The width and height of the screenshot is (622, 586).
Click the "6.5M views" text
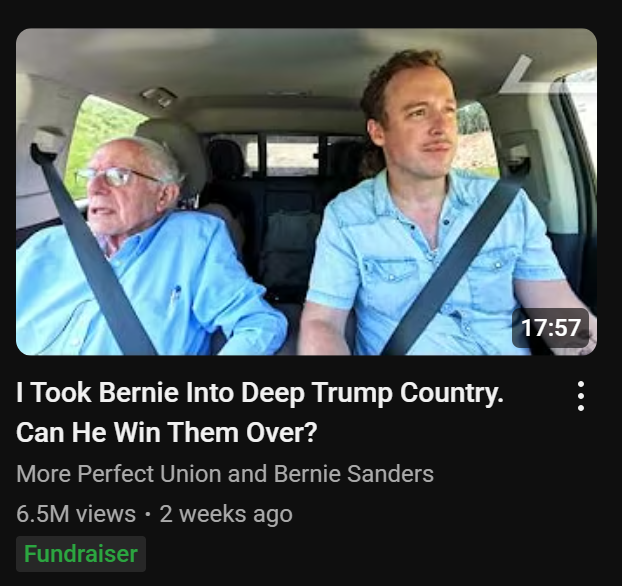pyautogui.click(x=76, y=514)
